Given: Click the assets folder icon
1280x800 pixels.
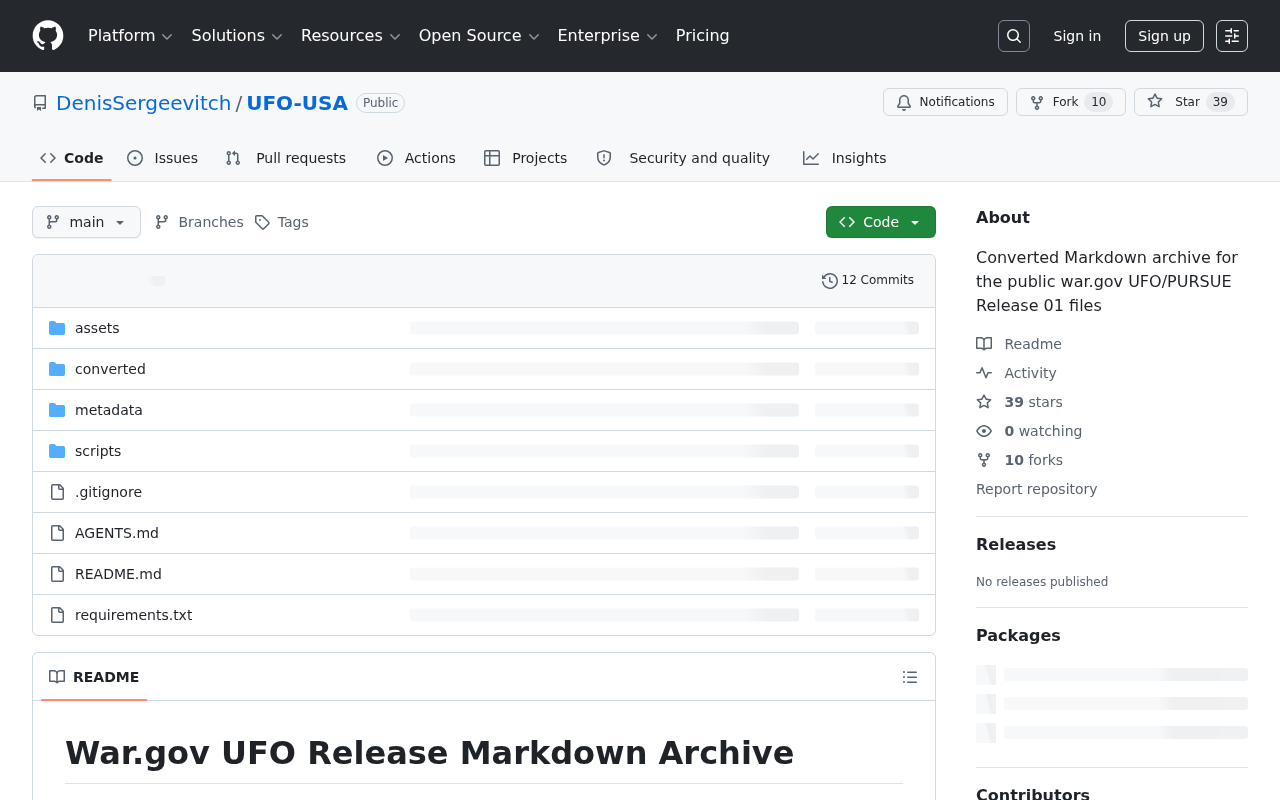Looking at the screenshot, I should coord(57,328).
